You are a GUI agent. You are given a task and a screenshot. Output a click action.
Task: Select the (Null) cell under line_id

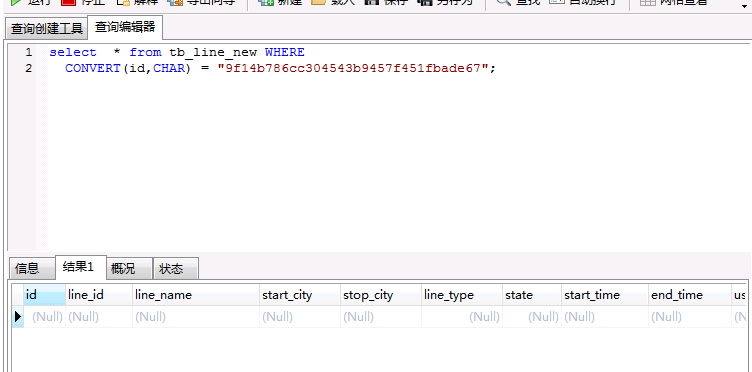[x=99, y=317]
